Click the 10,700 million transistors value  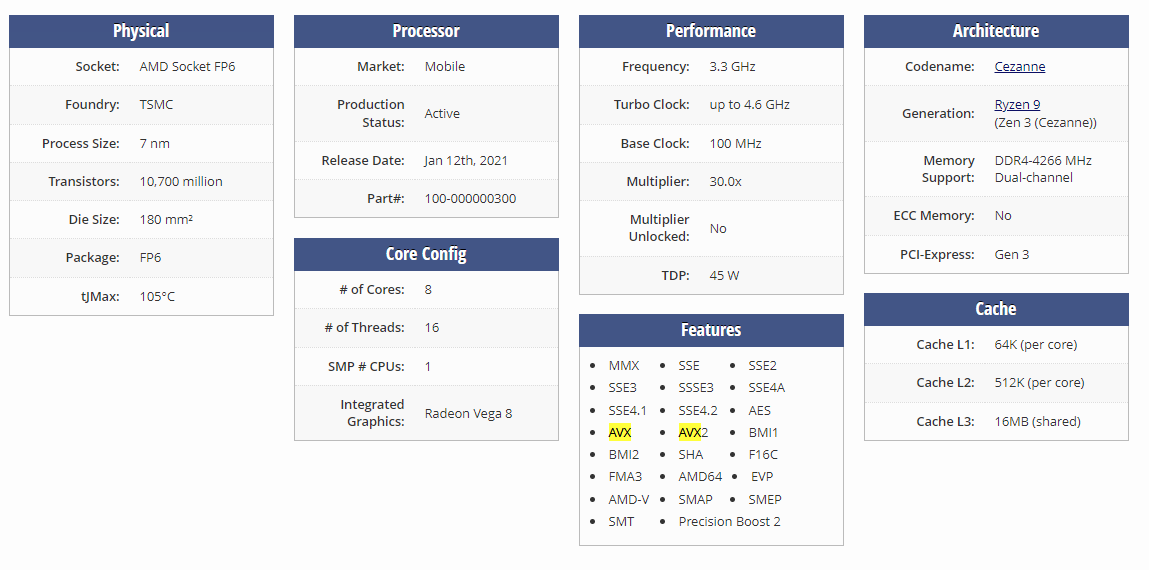181,182
